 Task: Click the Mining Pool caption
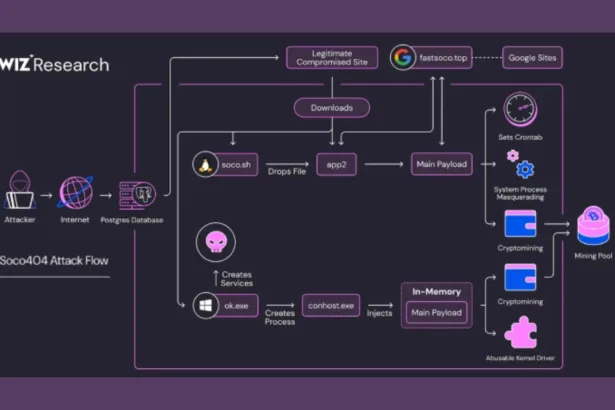coord(593,256)
